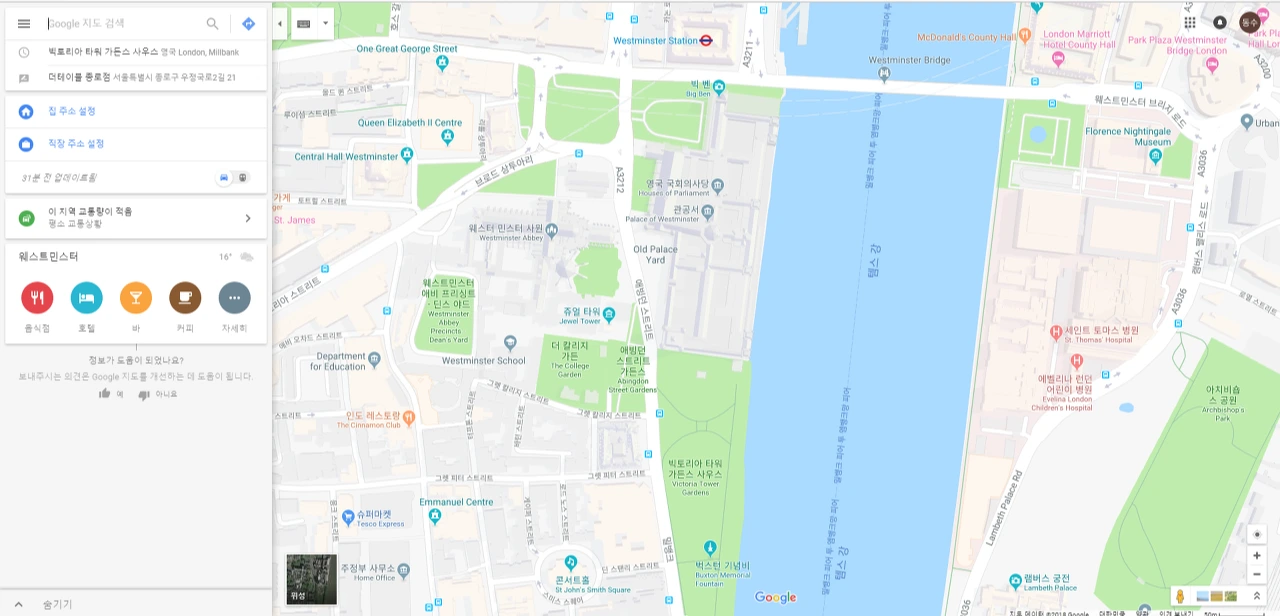Select the bars cocktail icon

[136, 298]
